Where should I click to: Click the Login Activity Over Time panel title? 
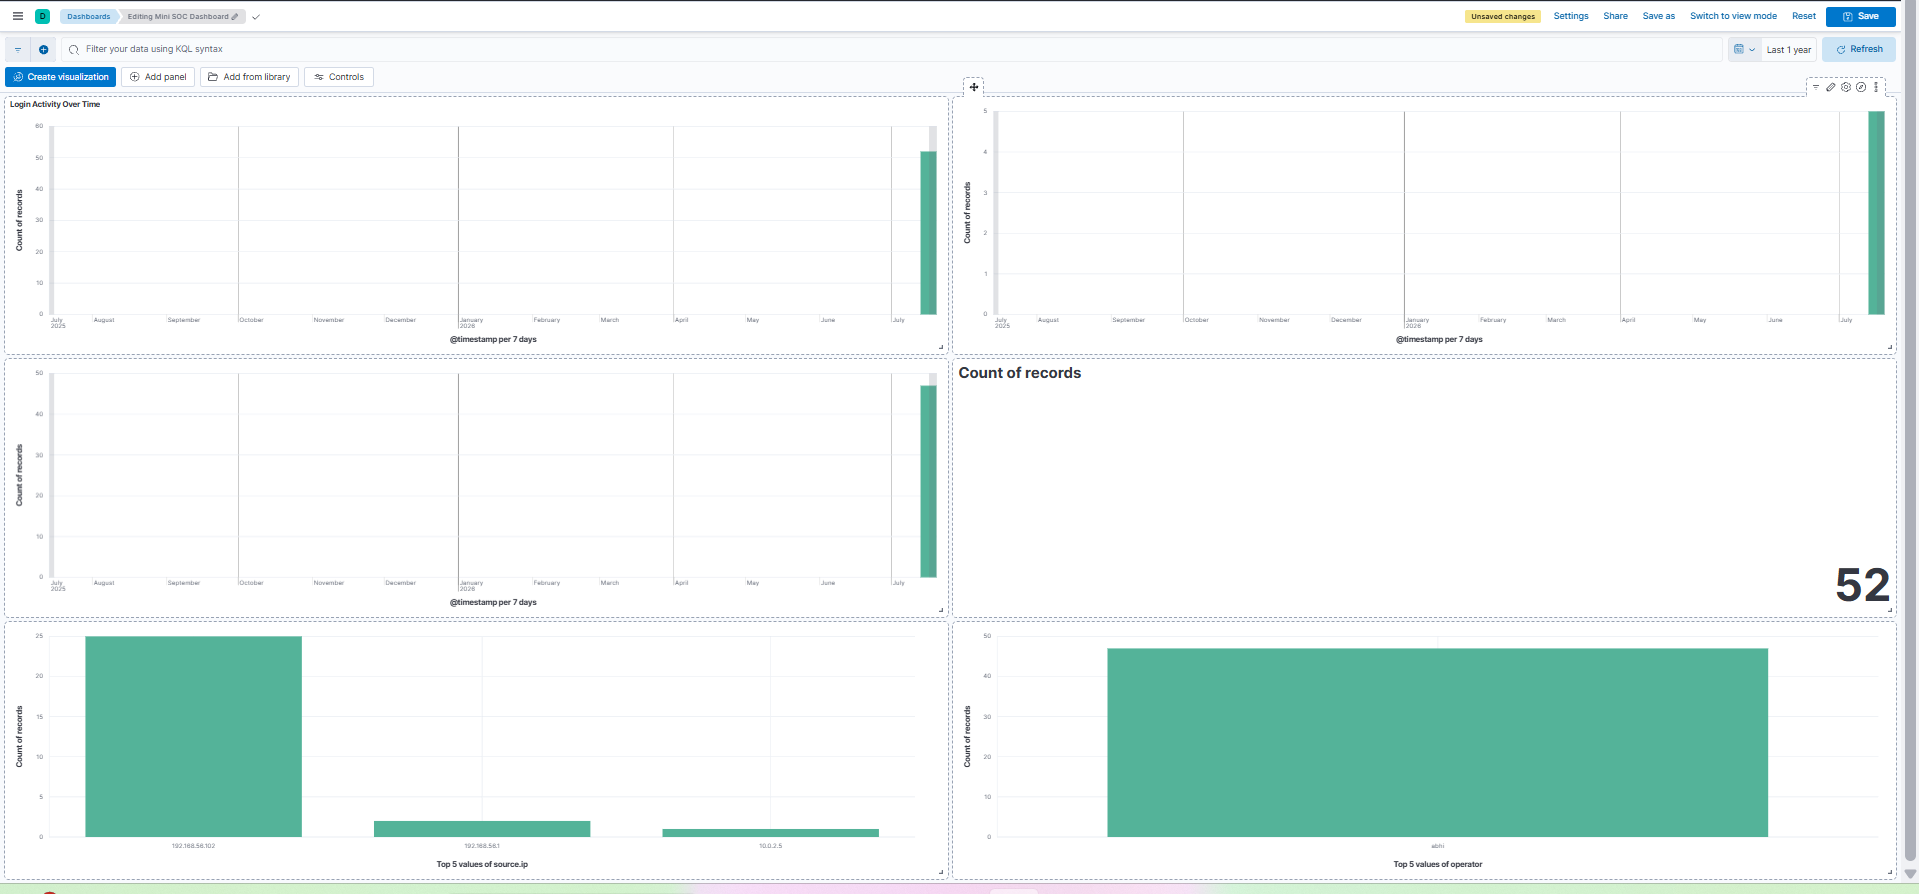point(55,104)
